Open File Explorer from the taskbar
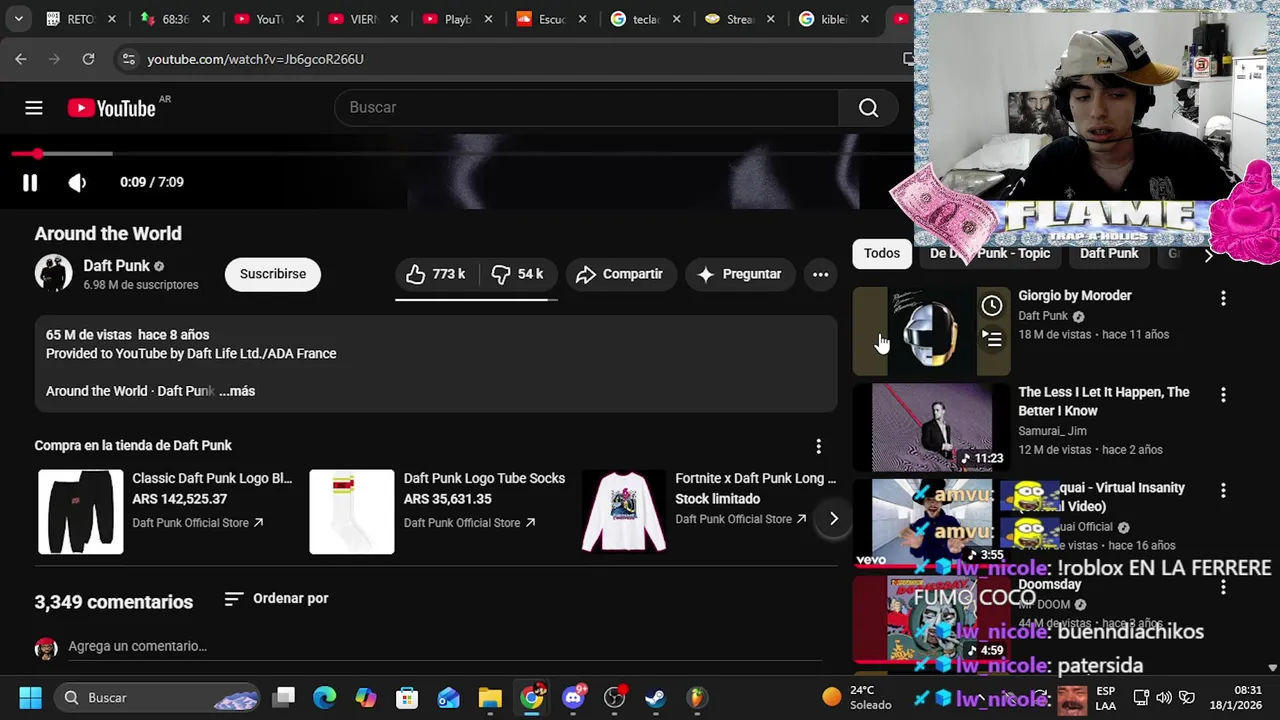 (490, 698)
